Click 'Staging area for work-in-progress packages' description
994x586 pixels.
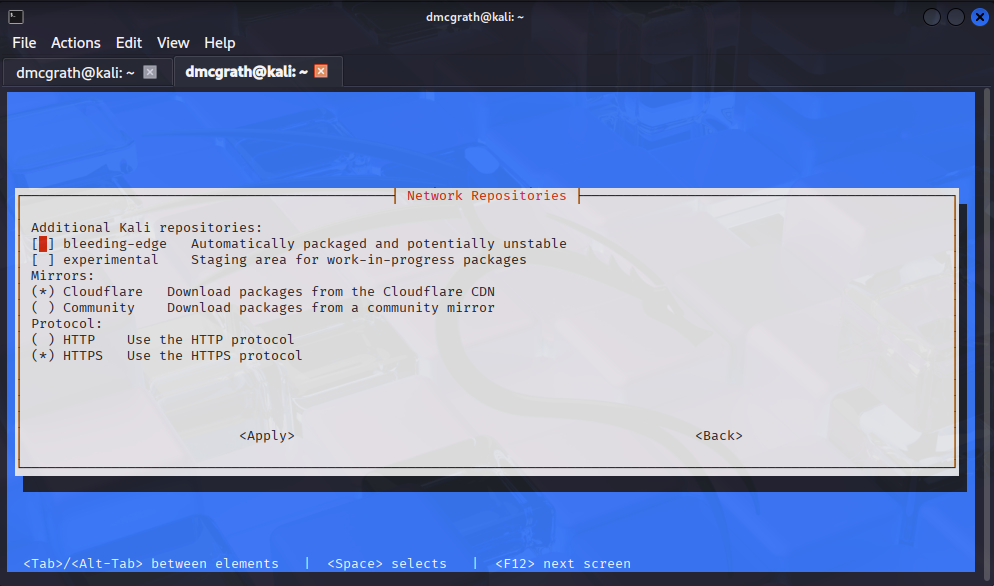(359, 260)
